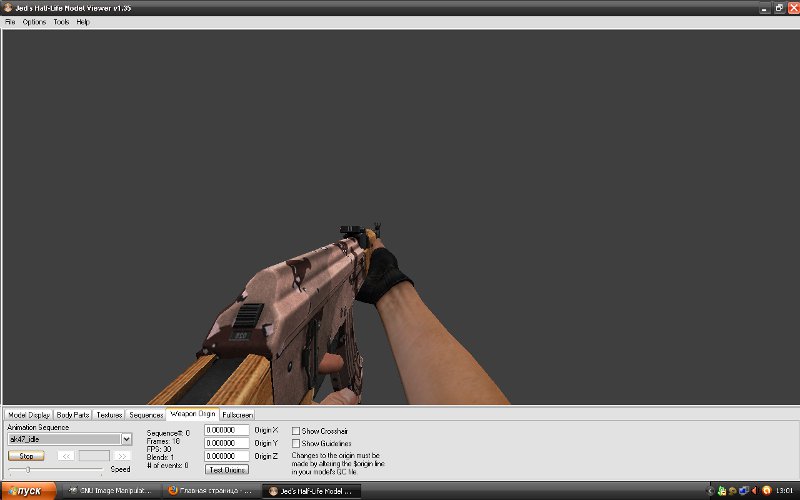Restore down the Model Viewer window
The width and height of the screenshot is (800, 500).
pyautogui.click(x=779, y=8)
